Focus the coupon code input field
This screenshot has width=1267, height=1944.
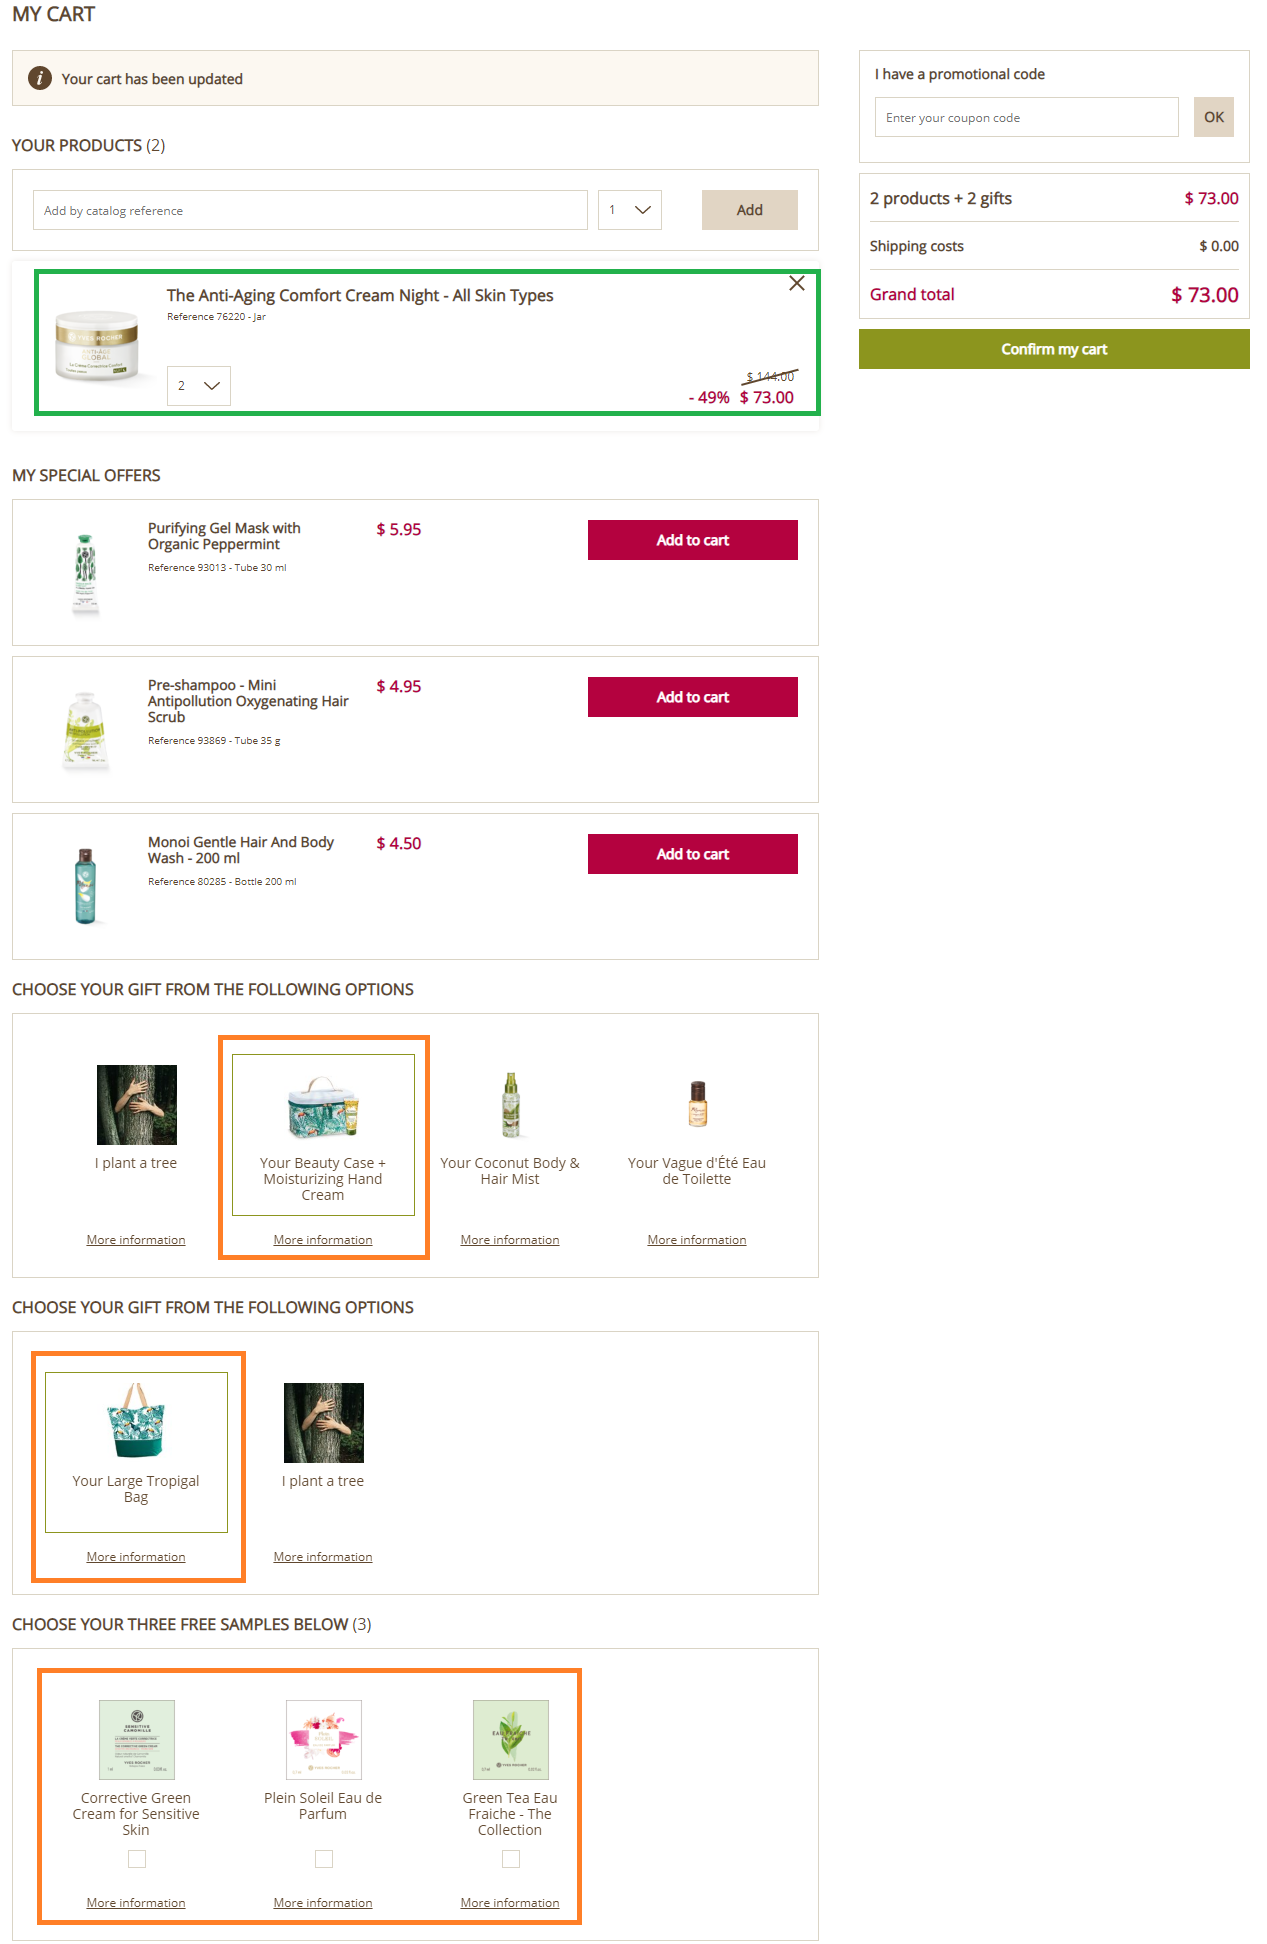click(x=1027, y=117)
